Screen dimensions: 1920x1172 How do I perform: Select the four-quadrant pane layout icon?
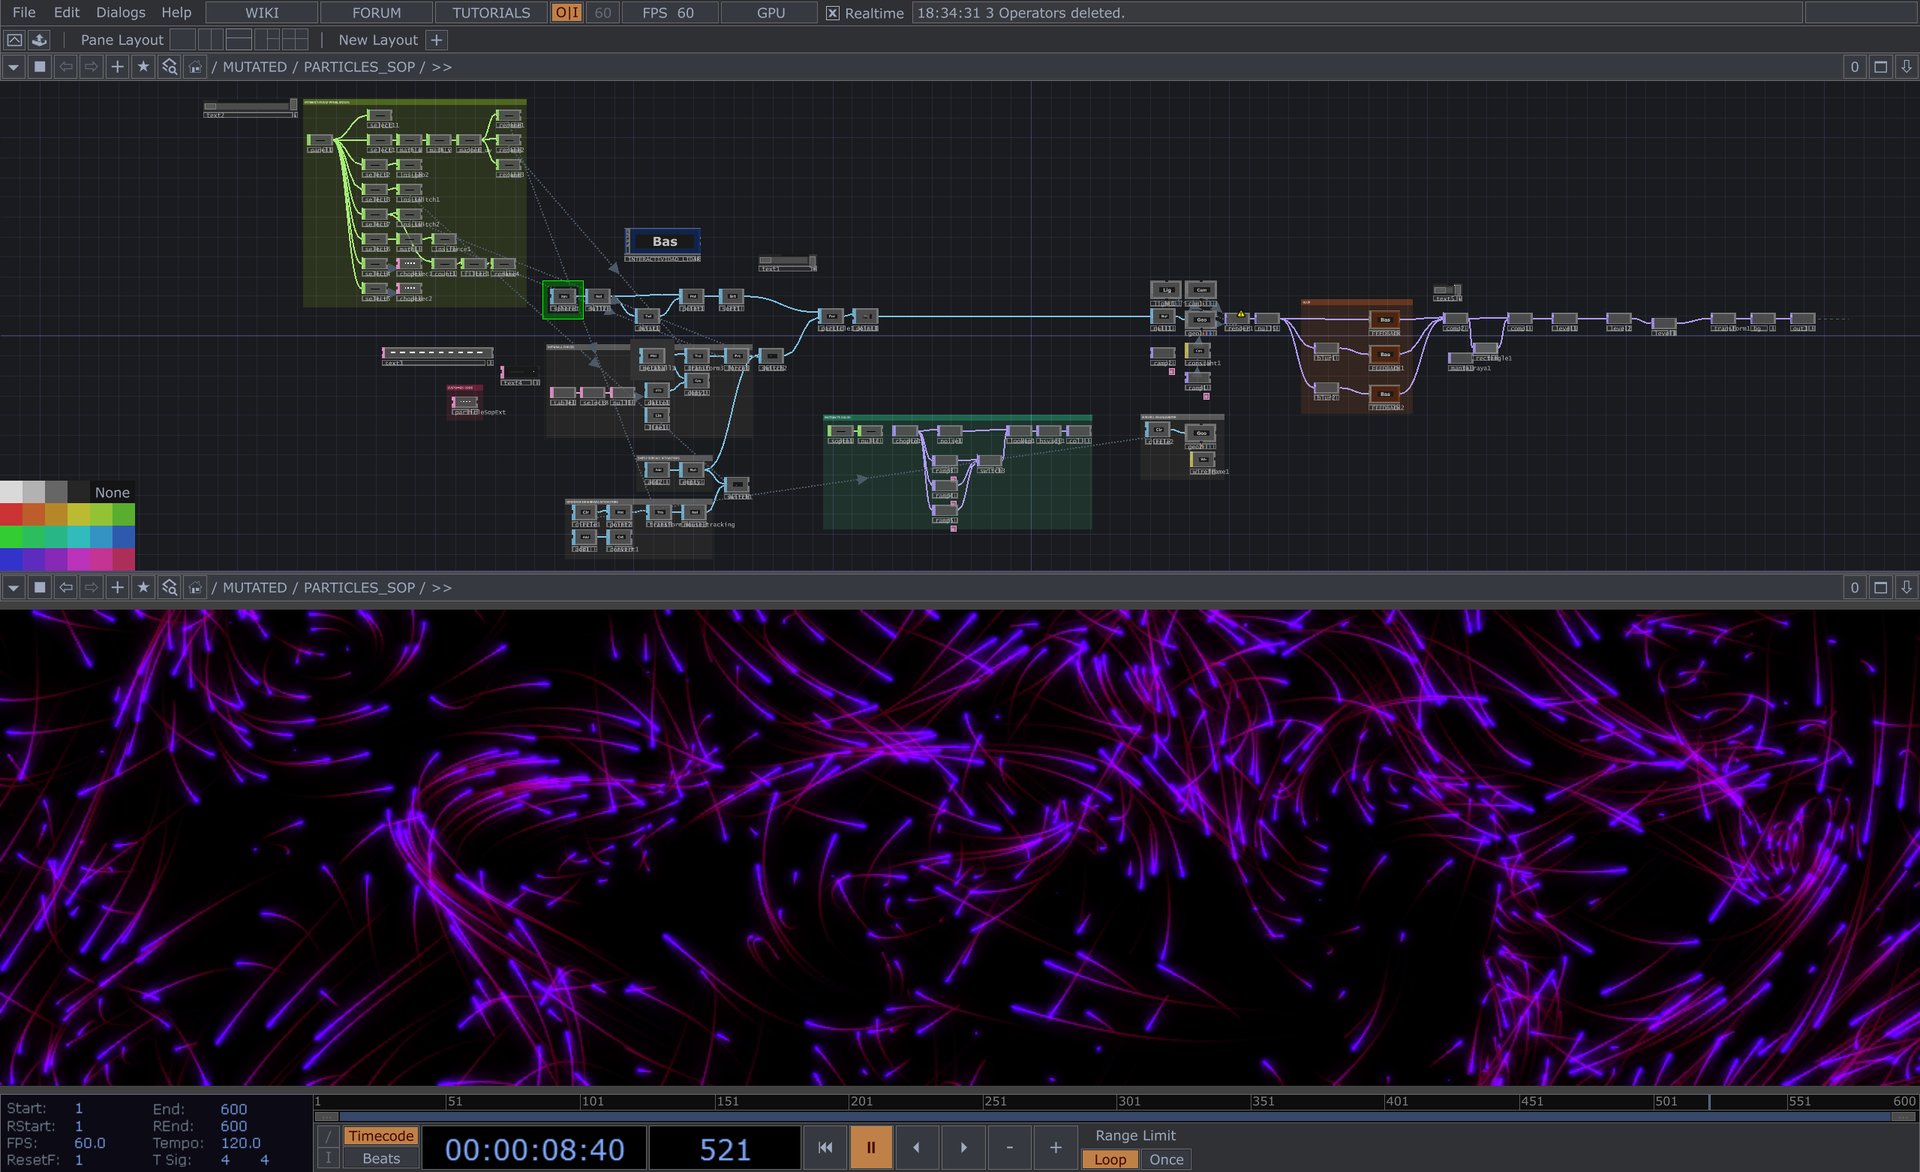point(295,40)
